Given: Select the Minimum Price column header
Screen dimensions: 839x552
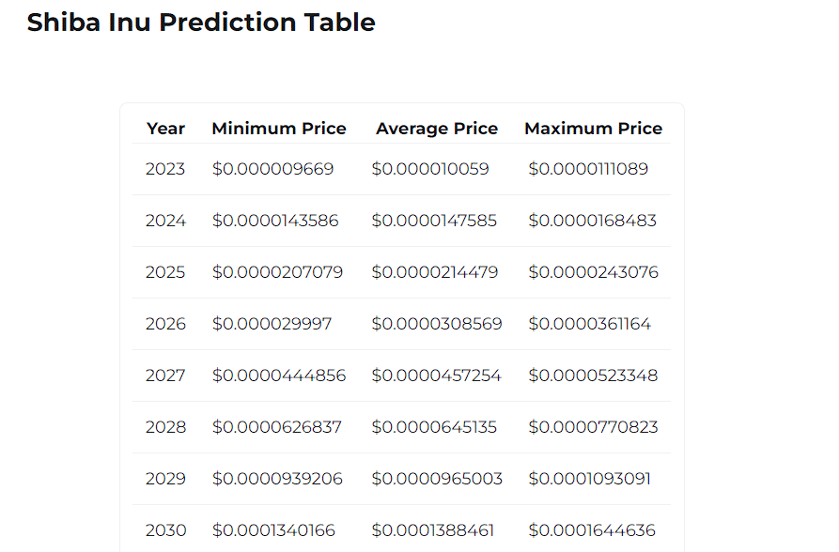Looking at the screenshot, I should coord(279,128).
